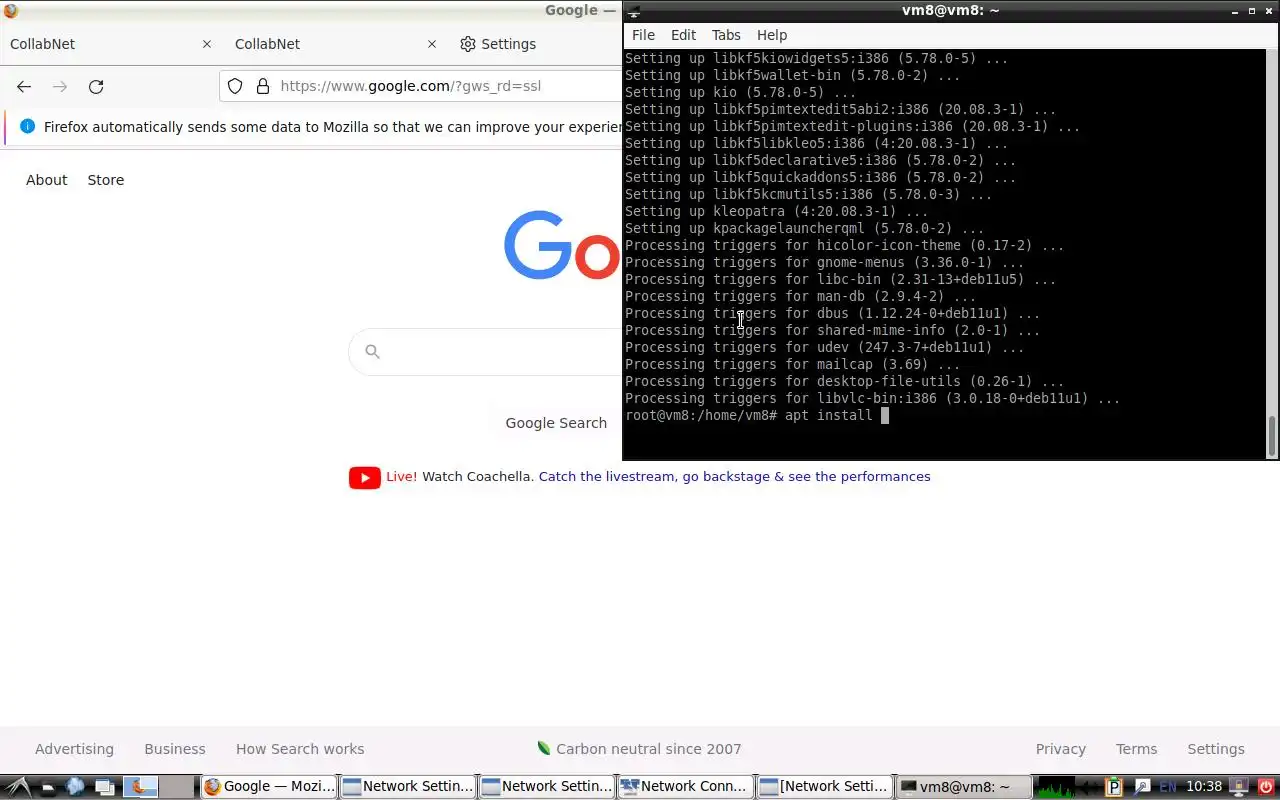
Task: Open the network status tray icon
Action: [x=1239, y=787]
